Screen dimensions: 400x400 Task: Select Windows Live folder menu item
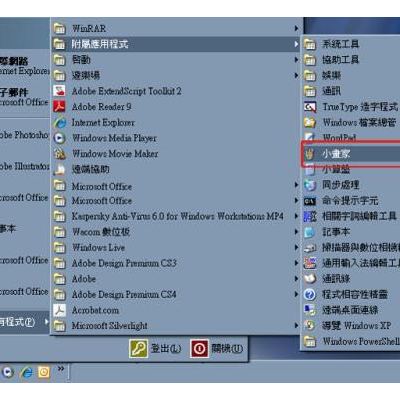click(x=176, y=247)
